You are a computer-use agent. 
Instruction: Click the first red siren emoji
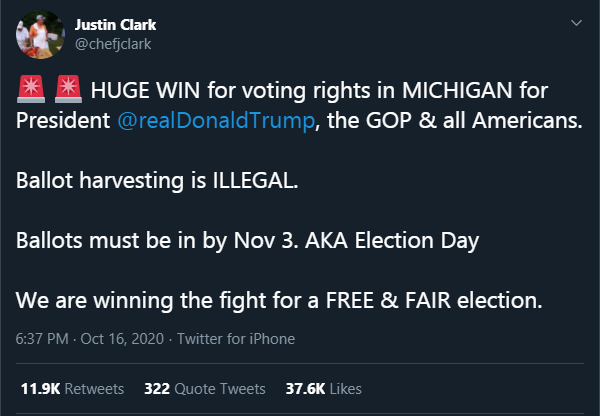pyautogui.click(x=30, y=90)
